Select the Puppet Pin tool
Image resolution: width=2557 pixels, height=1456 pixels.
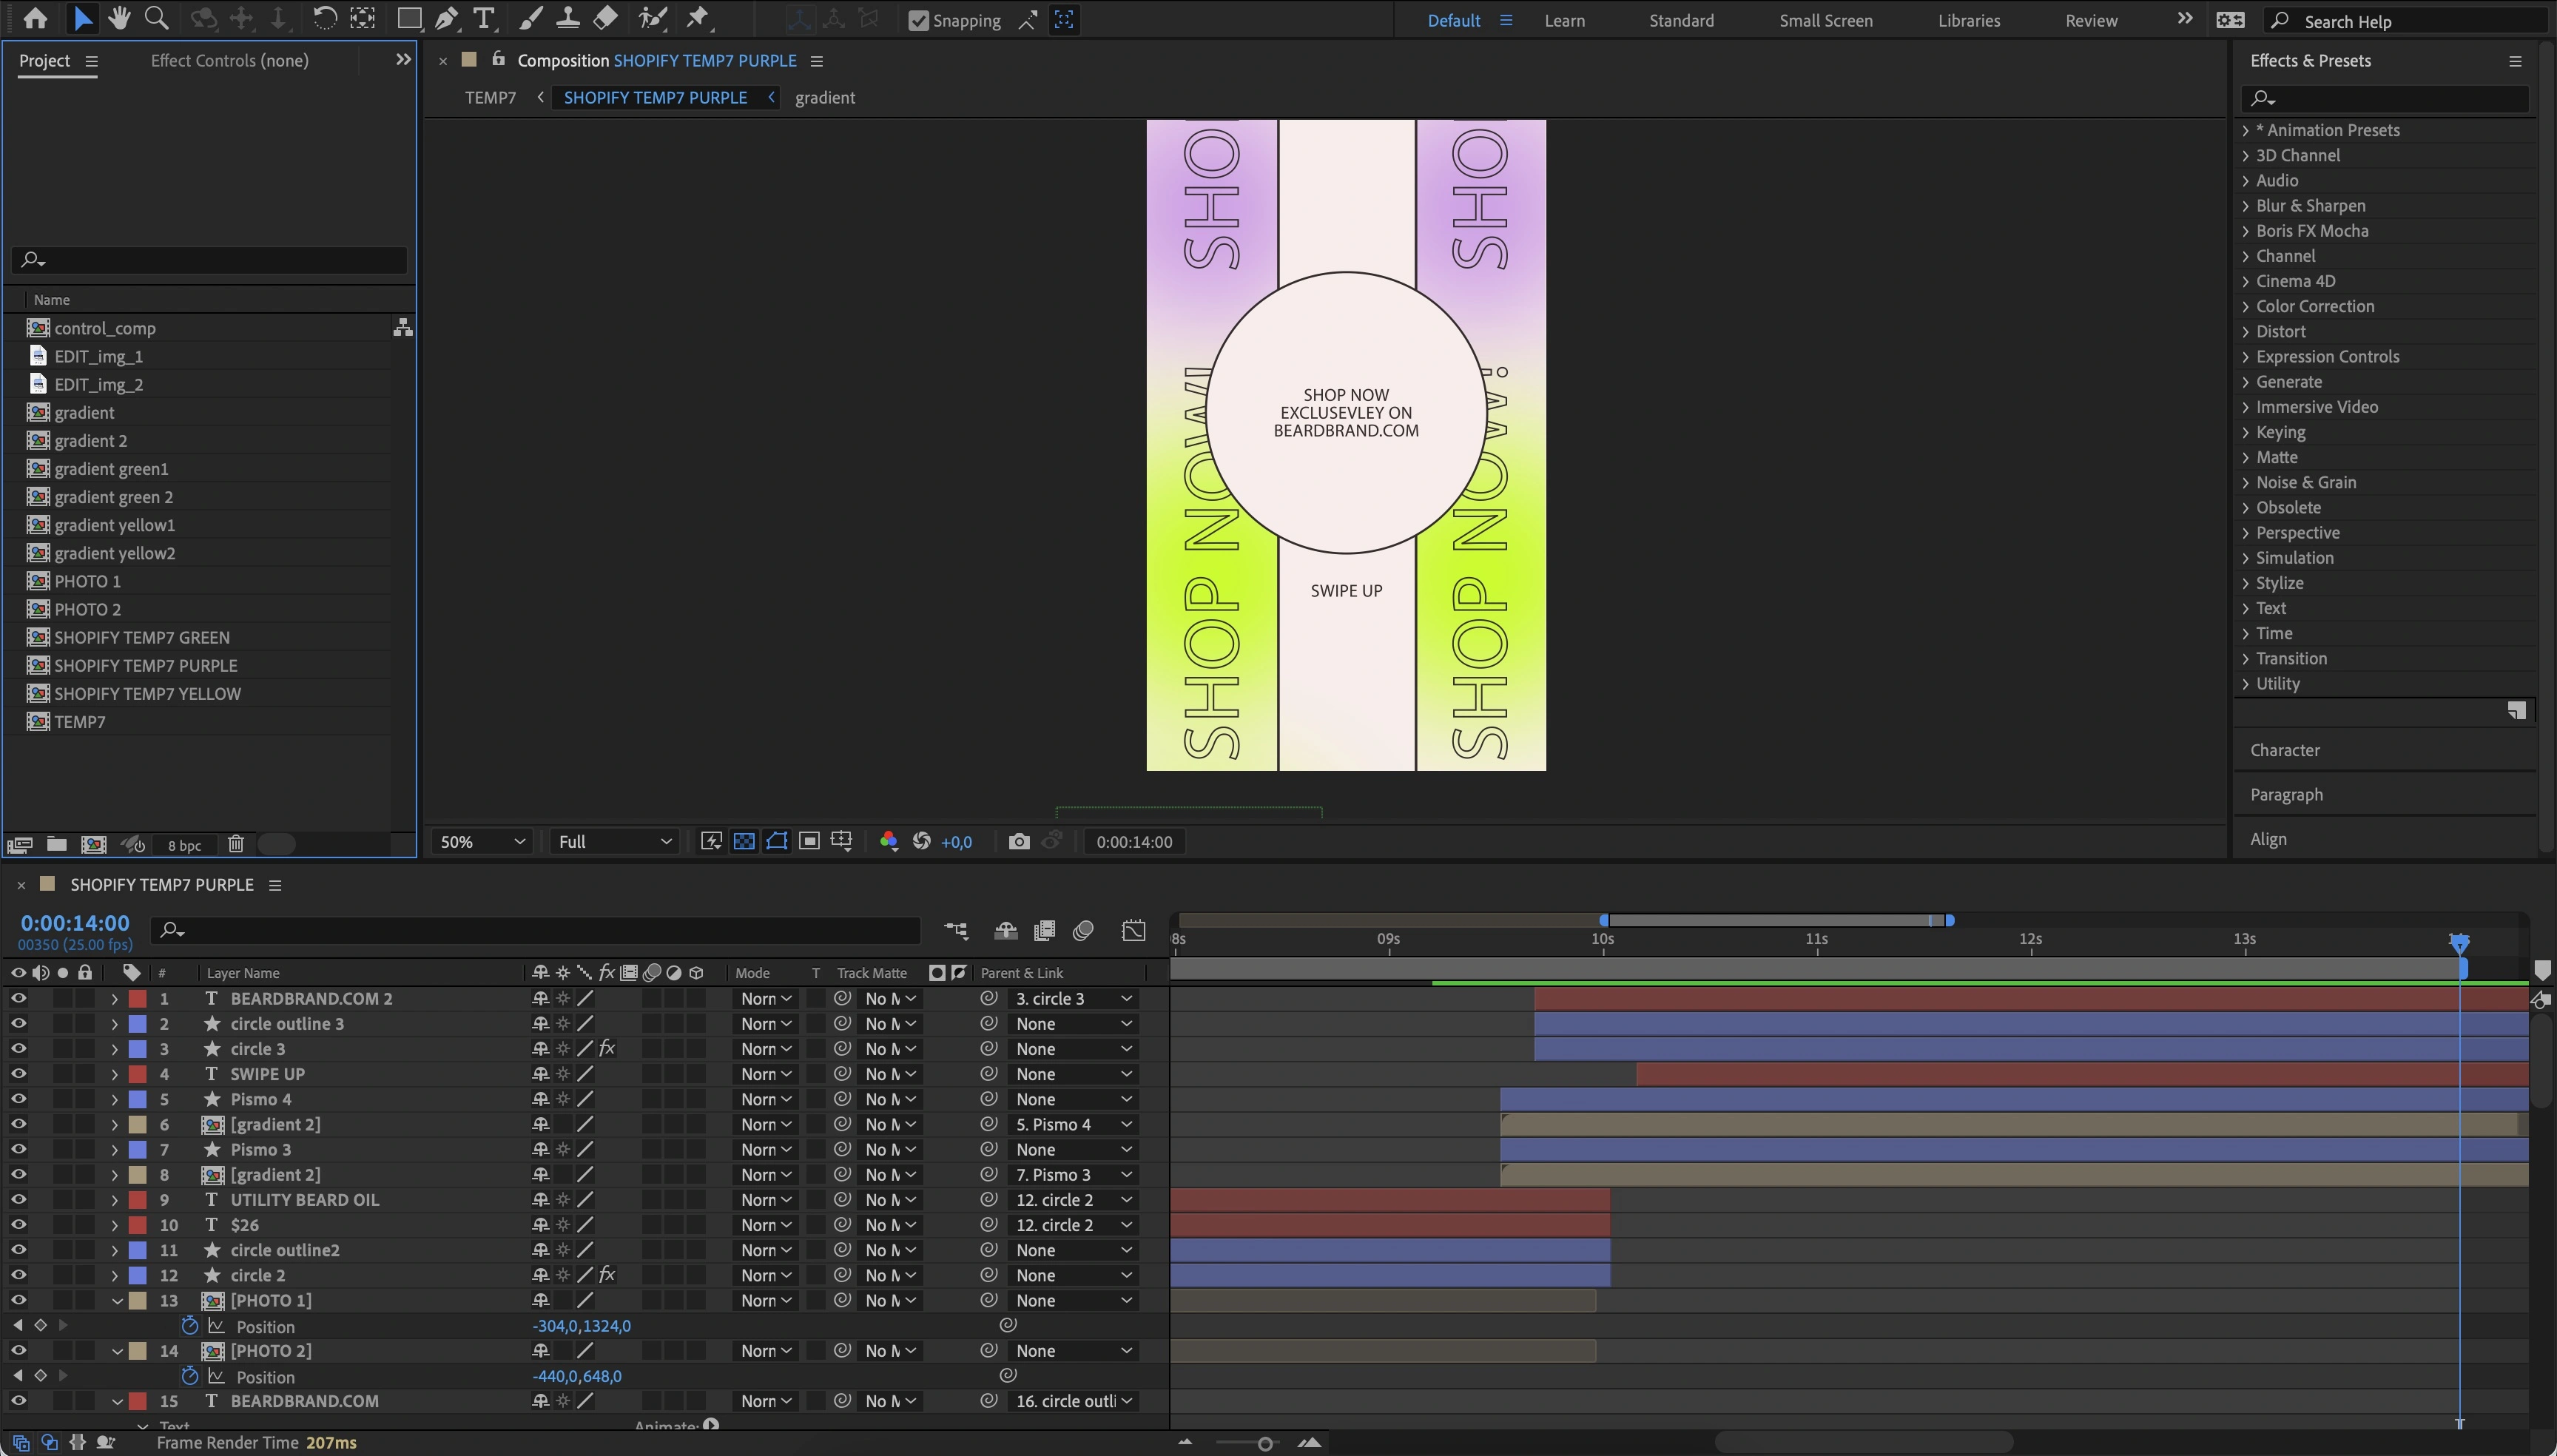698,18
